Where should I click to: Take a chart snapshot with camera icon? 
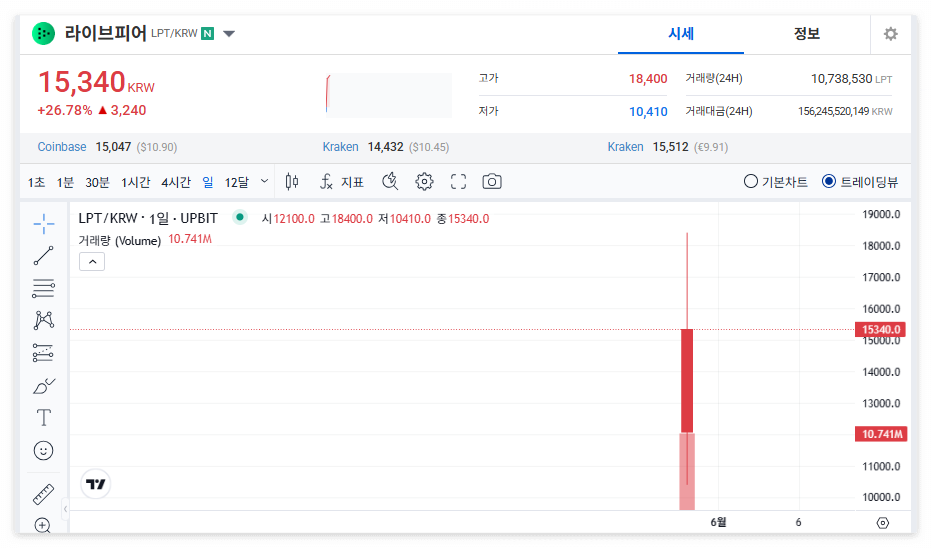coord(492,182)
